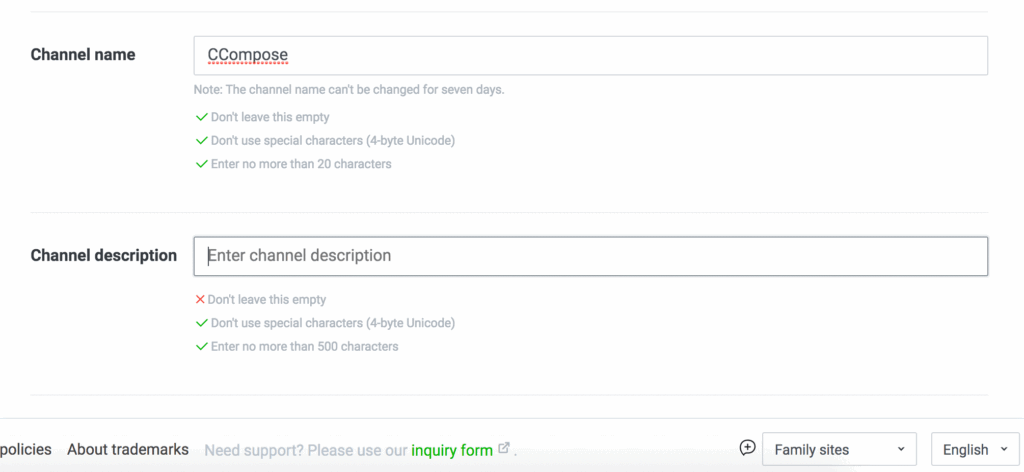The image size is (1024, 472).
Task: Click the red X beside "Don't leave this empty"
Action: point(200,299)
